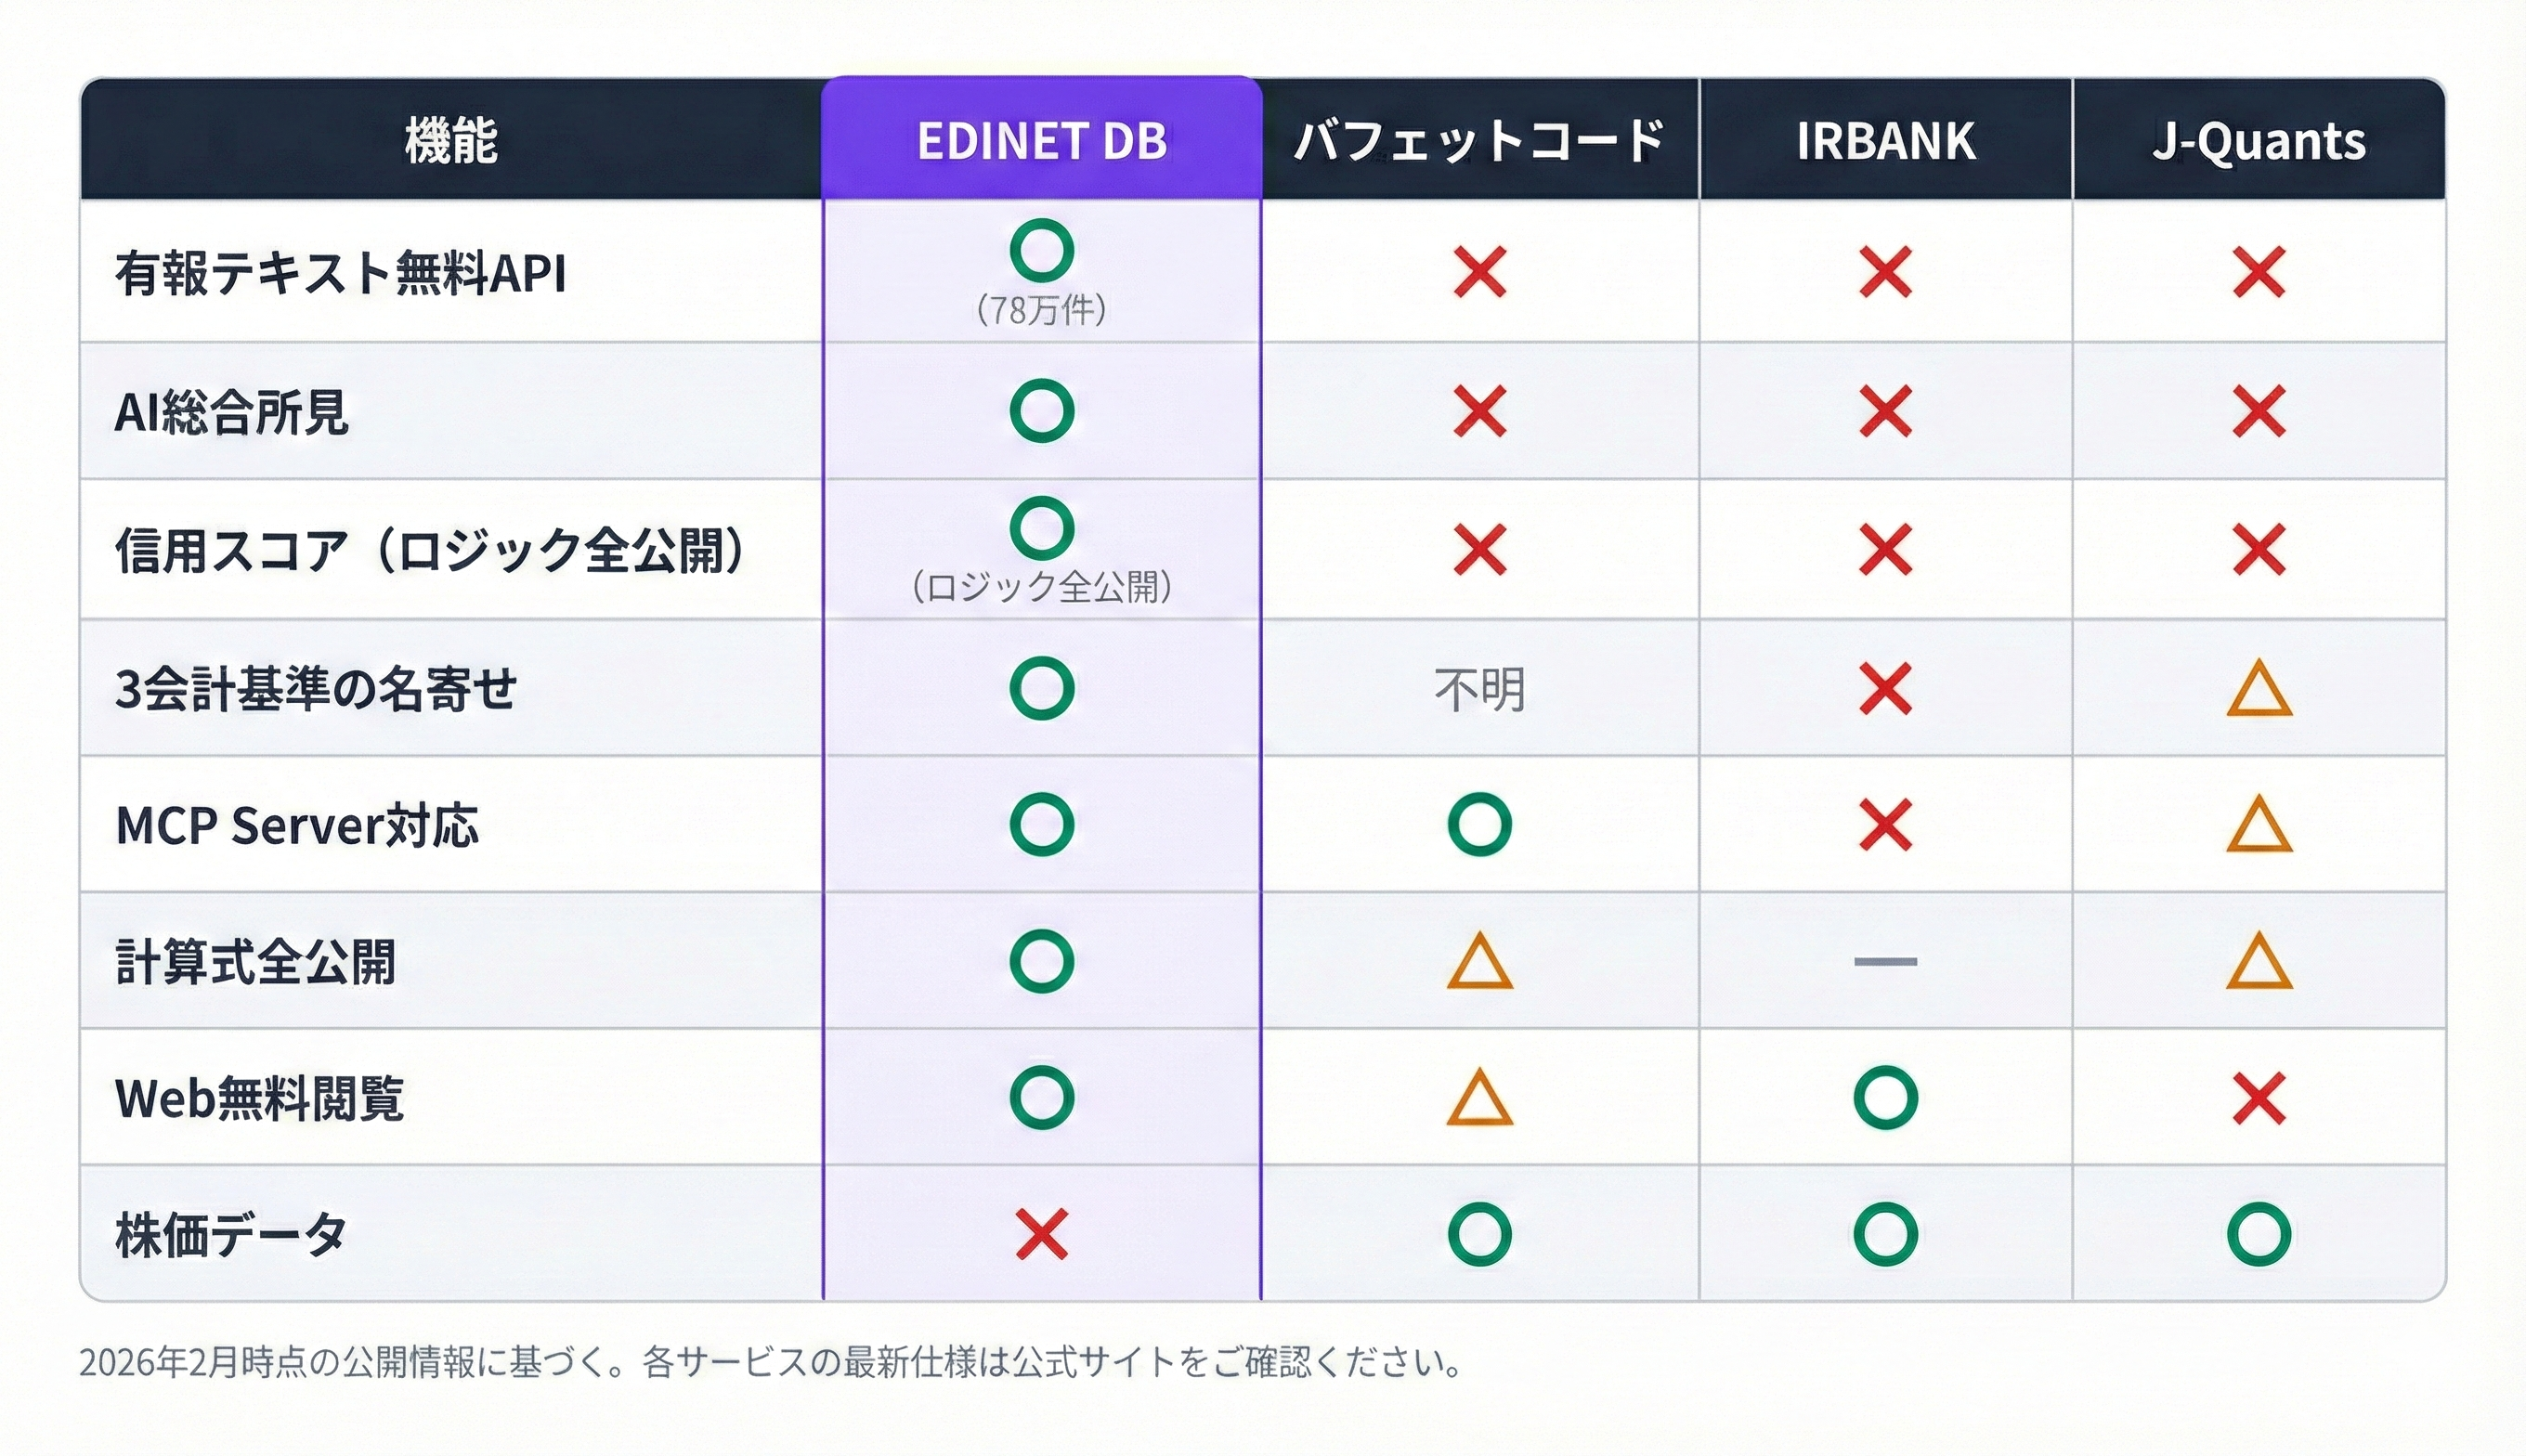The image size is (2526, 1456).
Task: Click バフェットコード orange triangle for 計算式全公開
Action: (1479, 962)
